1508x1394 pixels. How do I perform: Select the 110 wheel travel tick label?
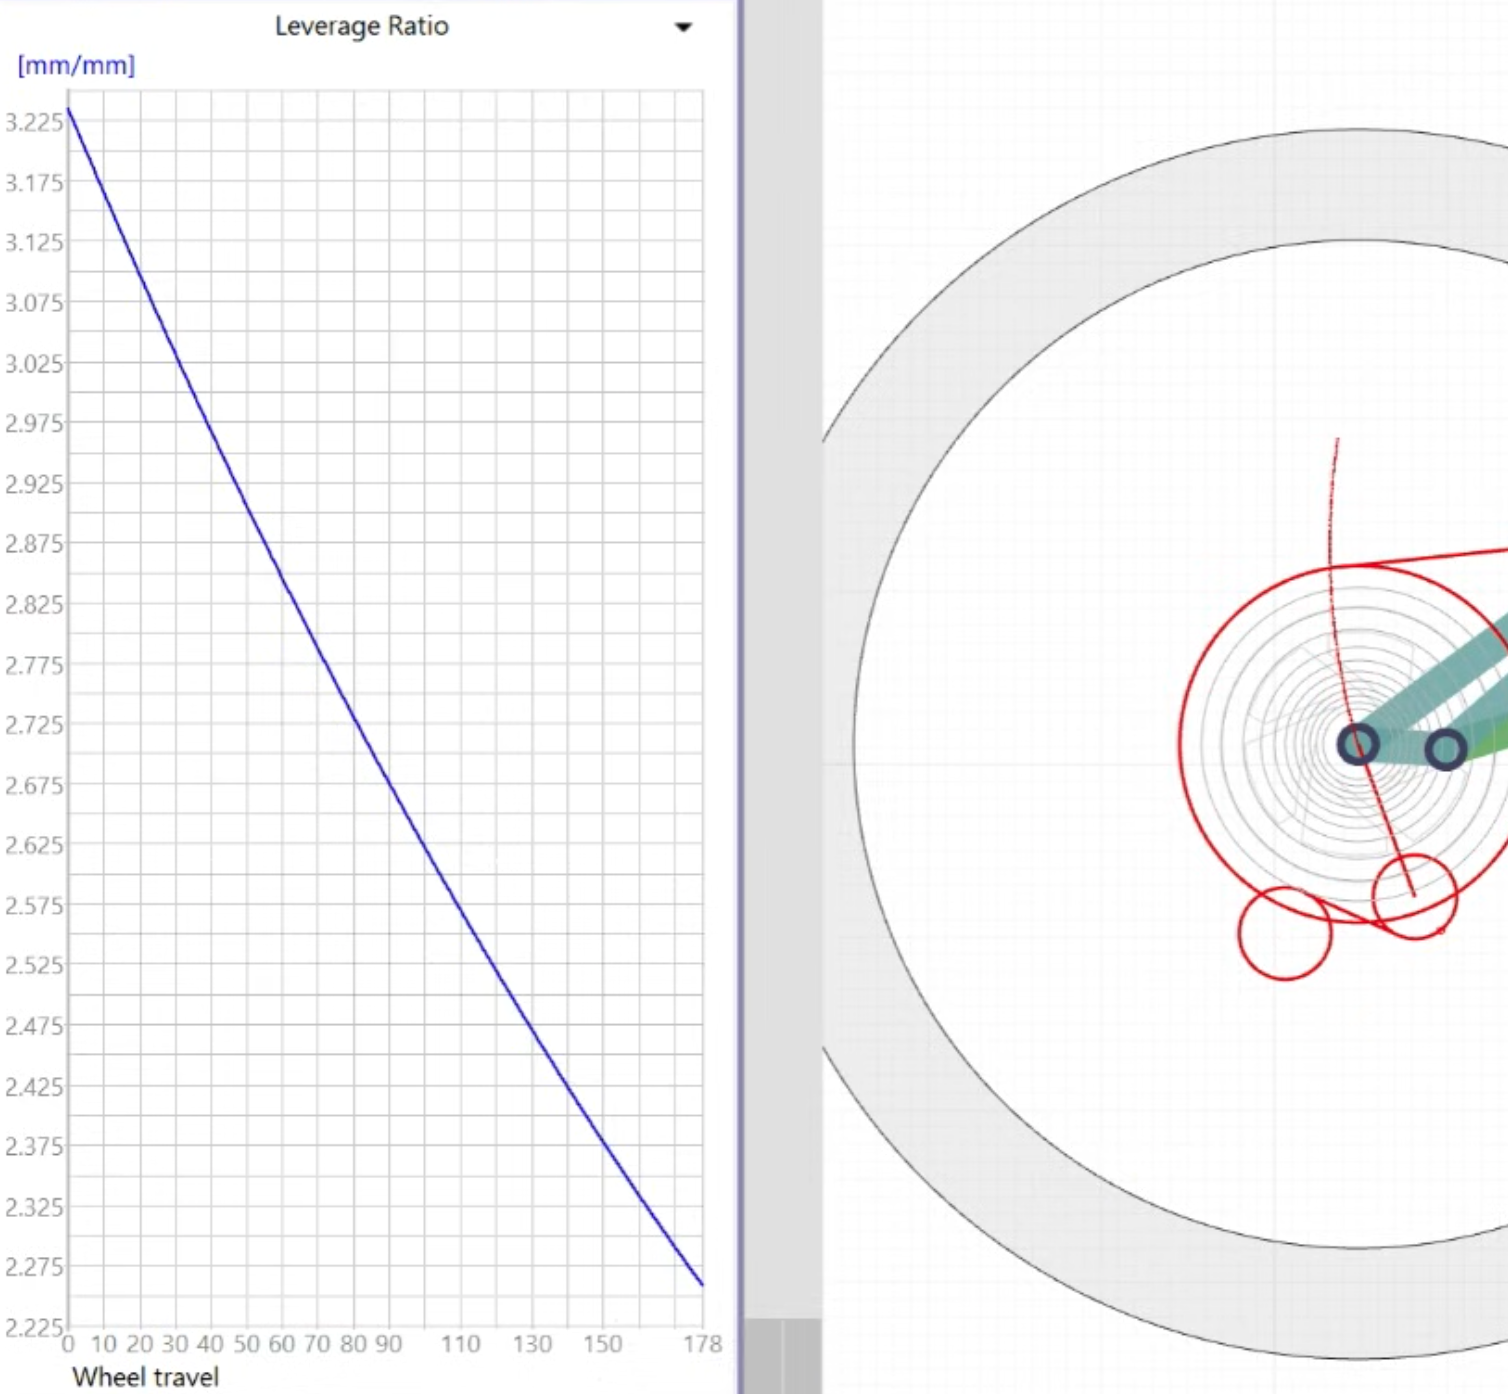pos(461,1344)
